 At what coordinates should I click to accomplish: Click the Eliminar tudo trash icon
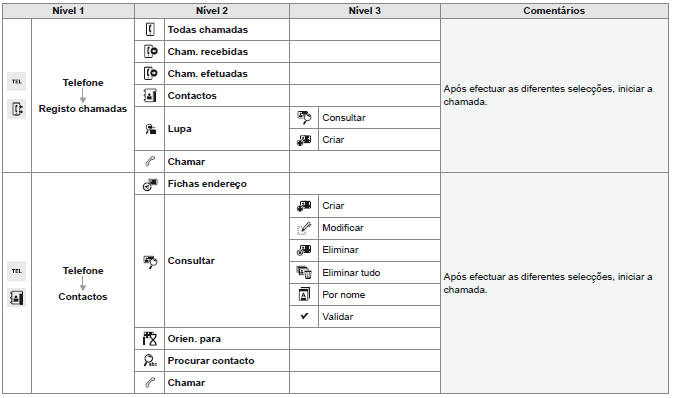coord(304,272)
